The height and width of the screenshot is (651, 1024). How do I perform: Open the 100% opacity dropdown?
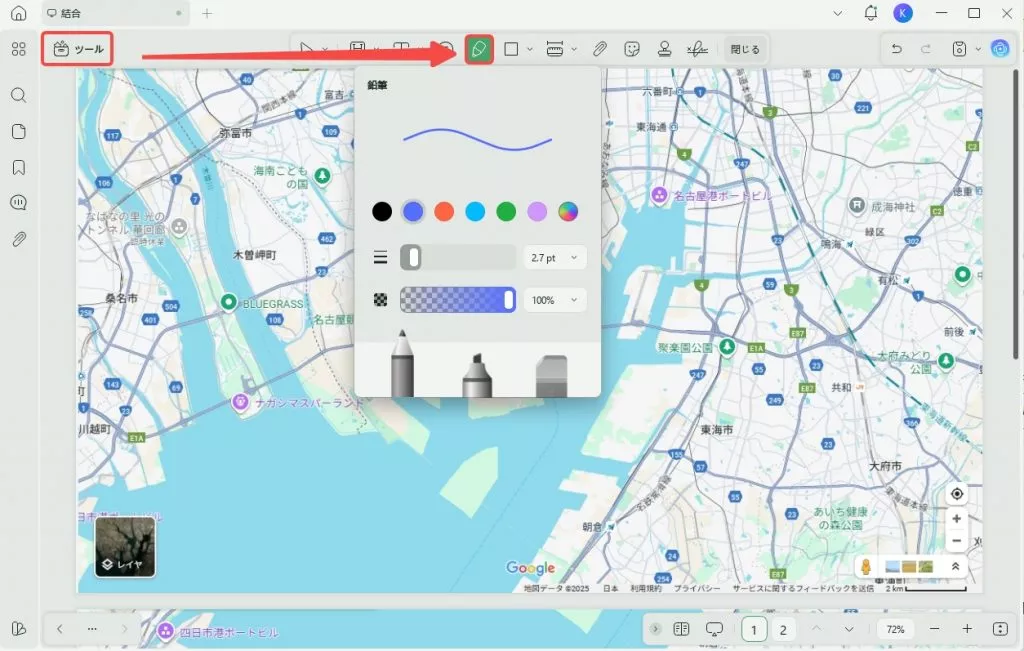coord(554,300)
